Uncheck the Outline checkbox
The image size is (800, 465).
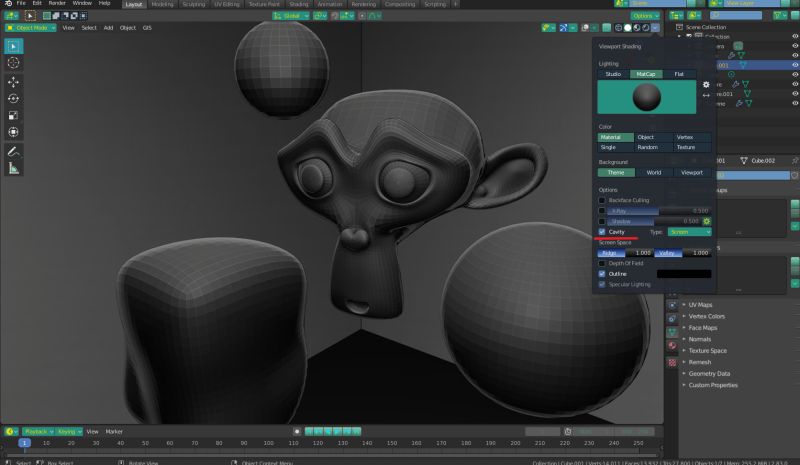pos(602,274)
